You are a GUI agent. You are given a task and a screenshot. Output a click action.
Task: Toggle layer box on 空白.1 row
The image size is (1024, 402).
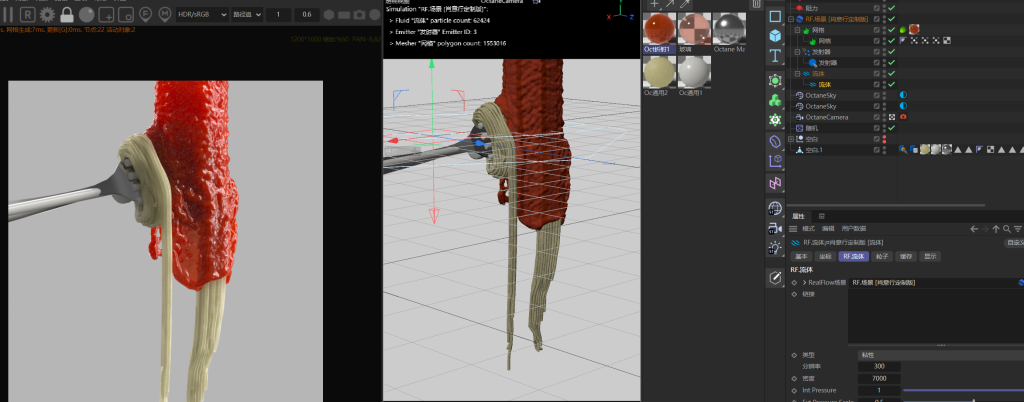[877, 150]
